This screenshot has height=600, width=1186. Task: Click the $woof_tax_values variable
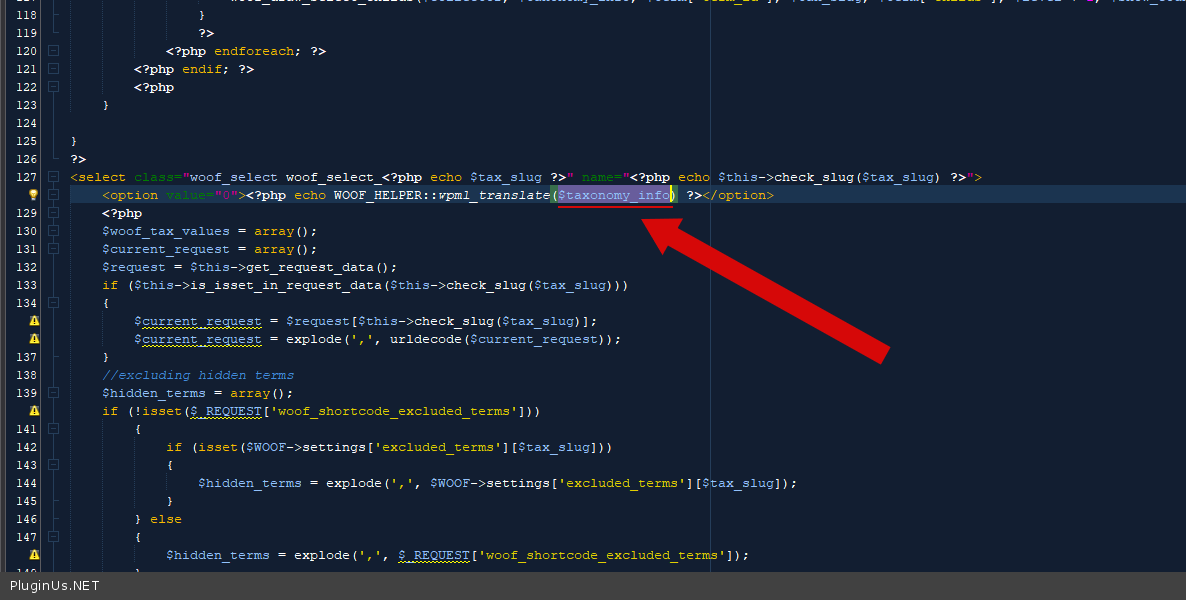click(x=166, y=231)
